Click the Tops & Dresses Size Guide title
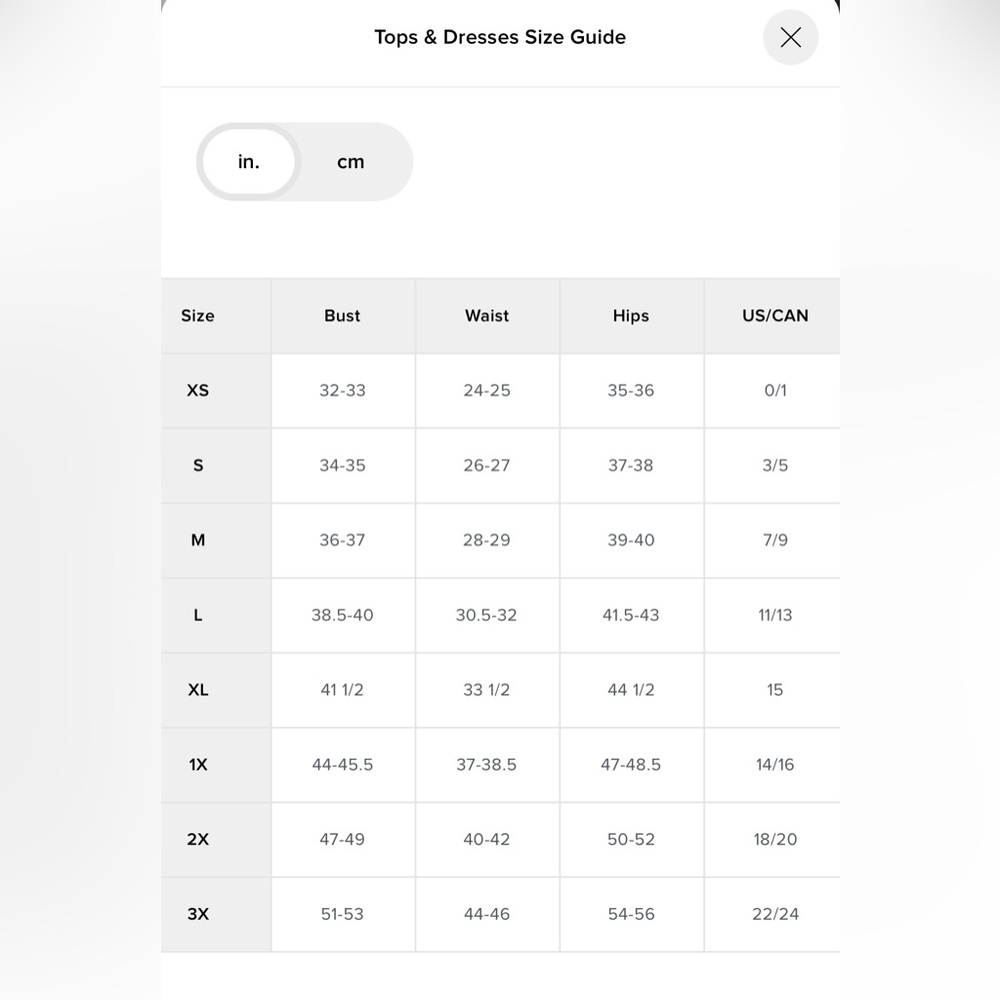This screenshot has width=1000, height=1000. pyautogui.click(x=500, y=37)
